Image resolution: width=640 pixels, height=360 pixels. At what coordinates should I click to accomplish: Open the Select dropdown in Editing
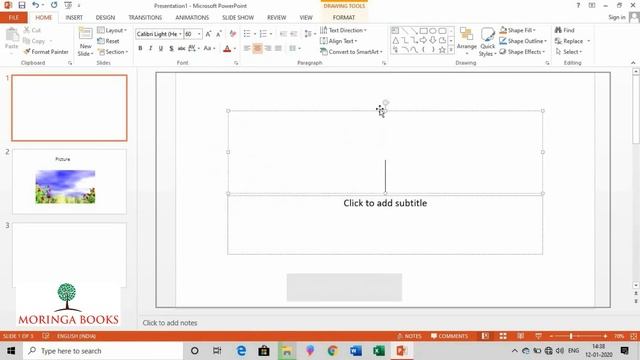[569, 52]
